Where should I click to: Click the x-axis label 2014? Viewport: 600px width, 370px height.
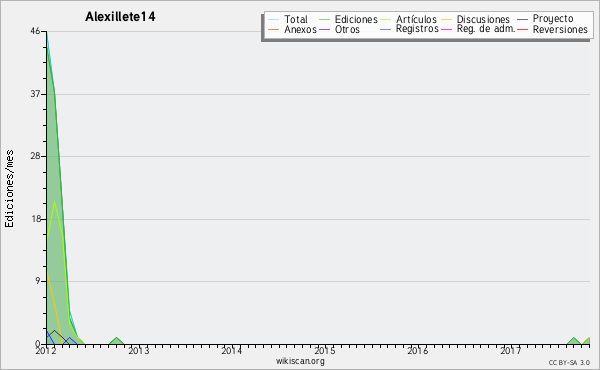pos(232,350)
